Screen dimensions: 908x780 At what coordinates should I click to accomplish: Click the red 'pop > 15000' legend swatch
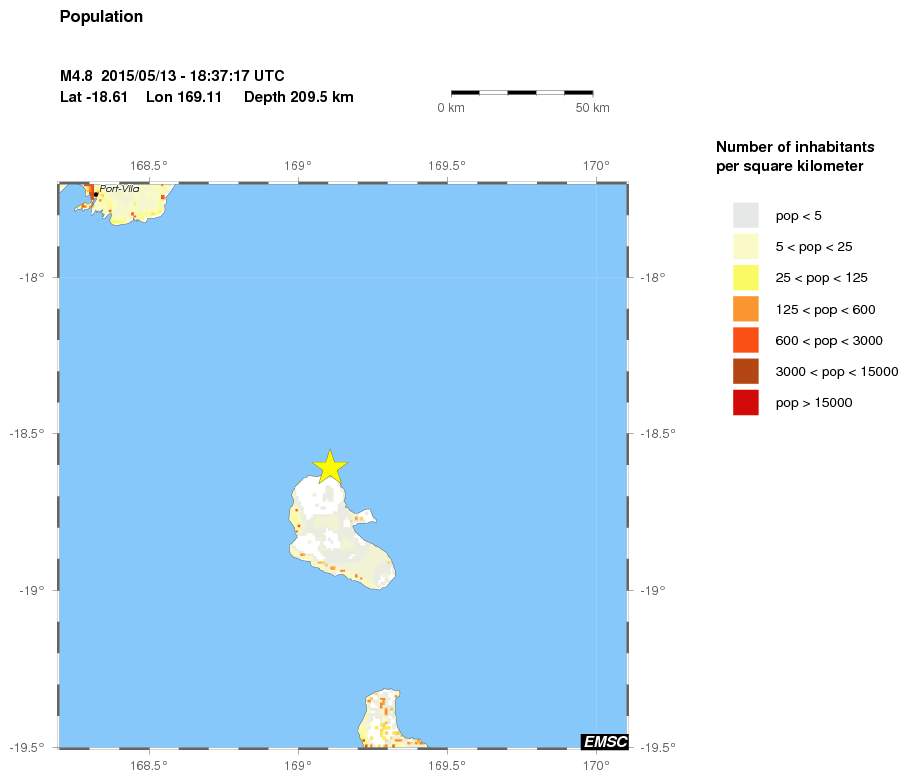pos(746,402)
